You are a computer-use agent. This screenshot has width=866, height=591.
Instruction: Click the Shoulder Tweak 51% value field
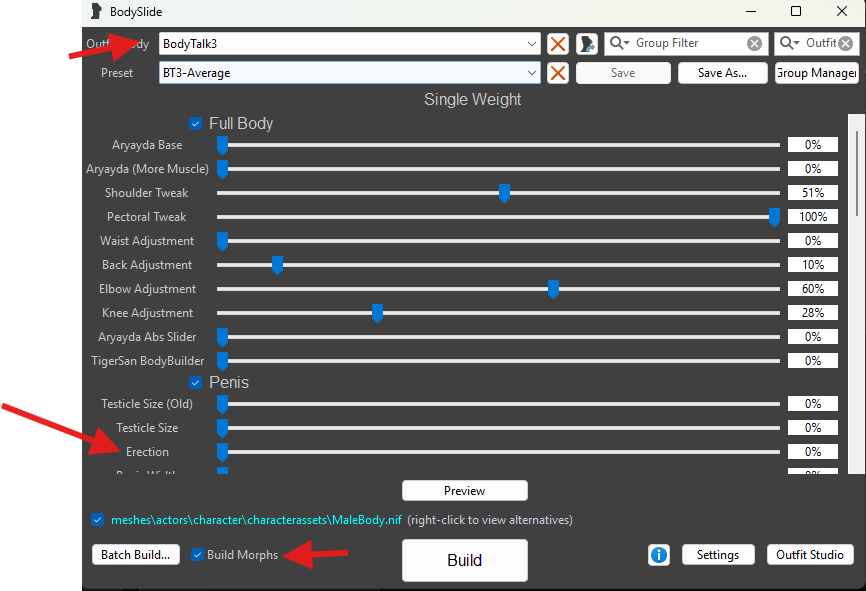tap(813, 193)
